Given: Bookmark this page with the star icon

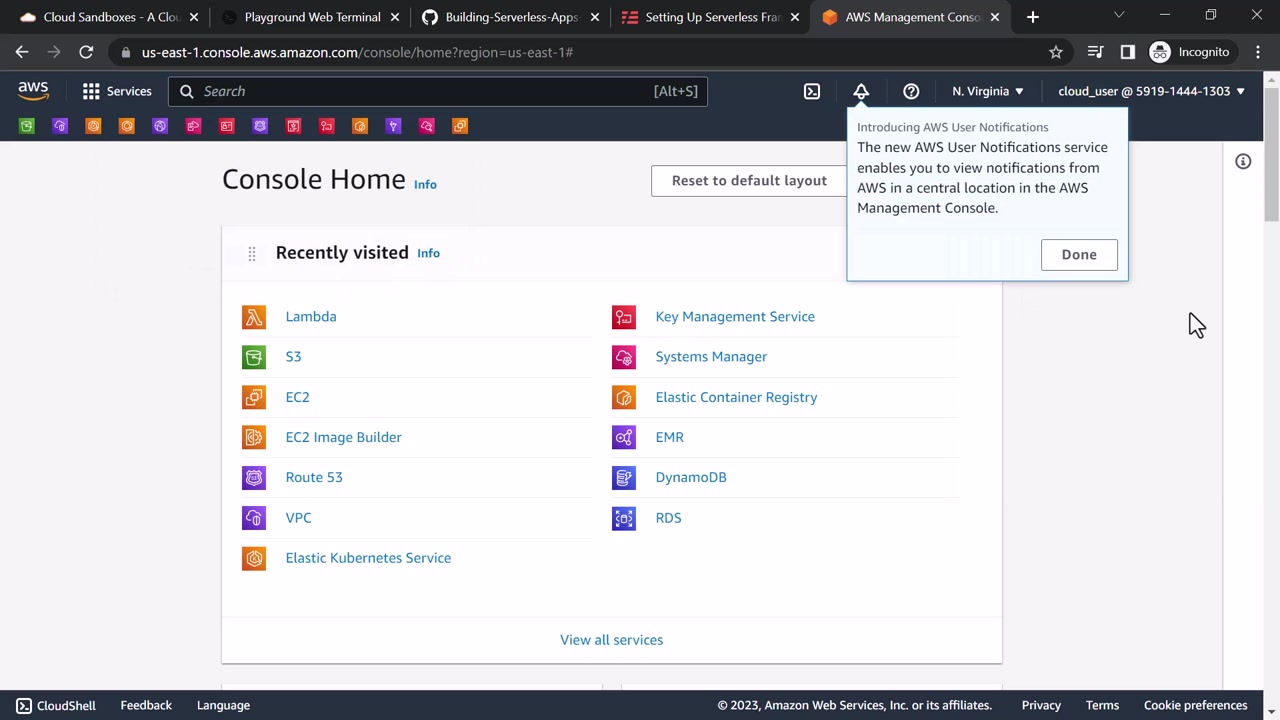Looking at the screenshot, I should click(x=1056, y=52).
